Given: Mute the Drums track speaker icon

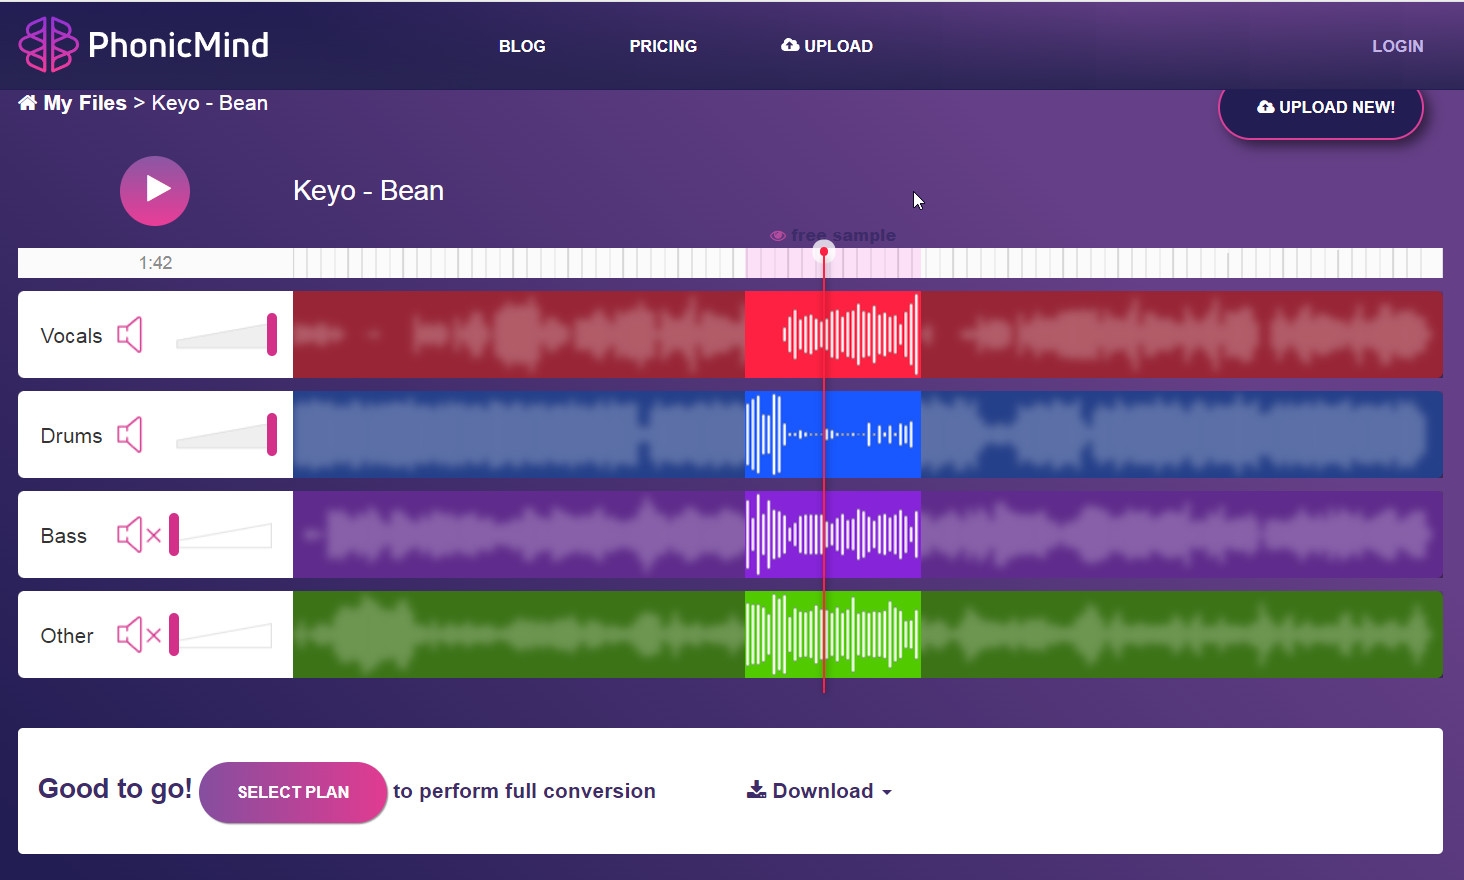Looking at the screenshot, I should (x=130, y=435).
